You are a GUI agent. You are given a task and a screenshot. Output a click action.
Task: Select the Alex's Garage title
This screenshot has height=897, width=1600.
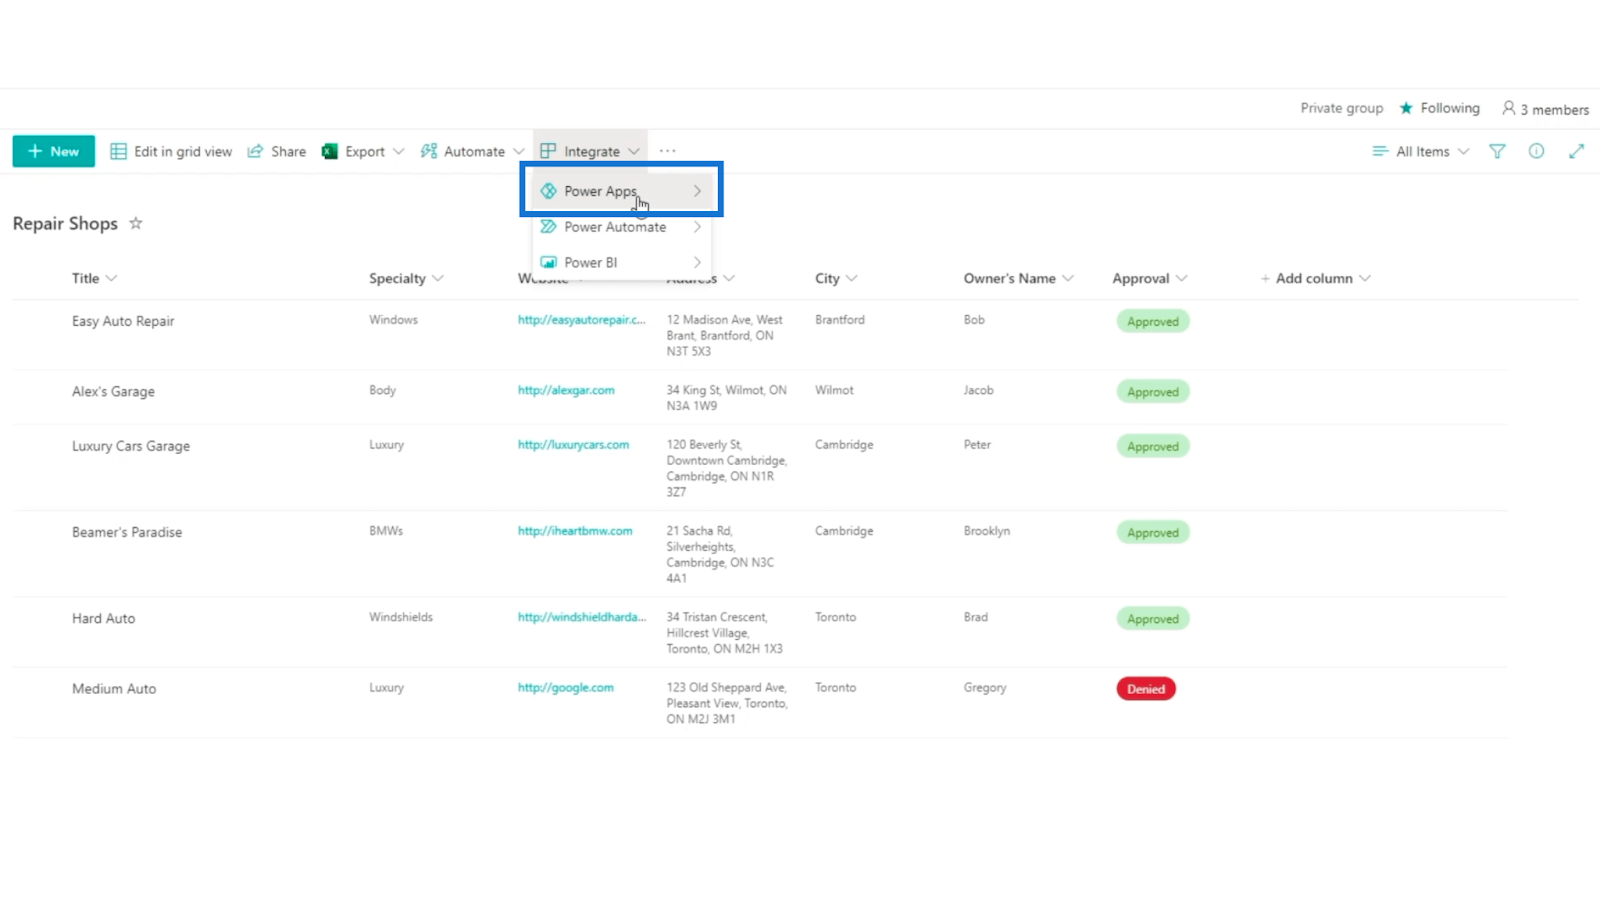(x=113, y=391)
